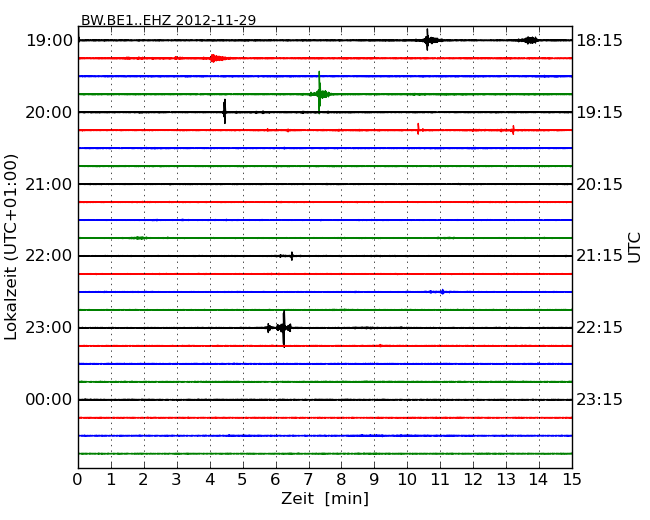
Task: Click x-axis tick label 4
Action: click(x=210, y=479)
